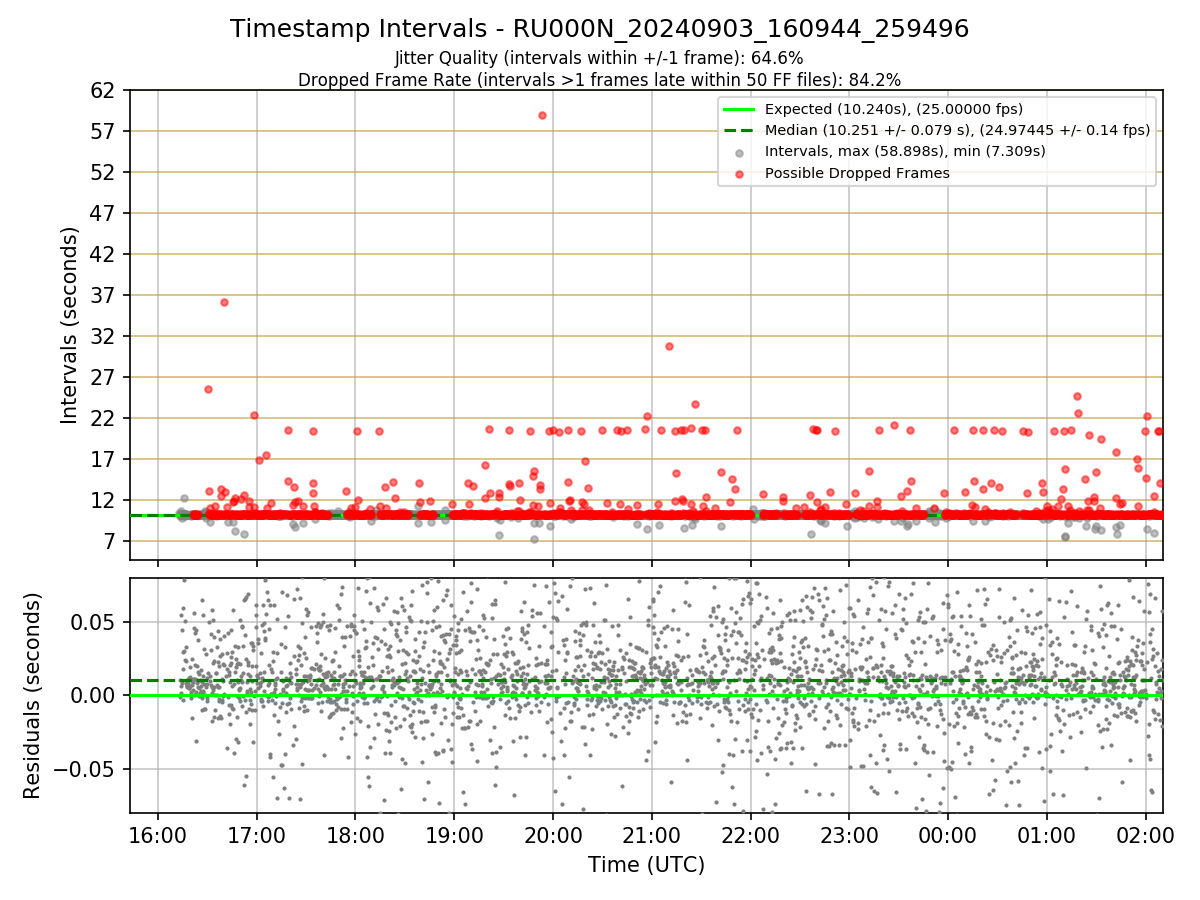
Task: Click the 'Dropped Frame Rate' subtitle showing 84.2%
Action: click(x=599, y=80)
